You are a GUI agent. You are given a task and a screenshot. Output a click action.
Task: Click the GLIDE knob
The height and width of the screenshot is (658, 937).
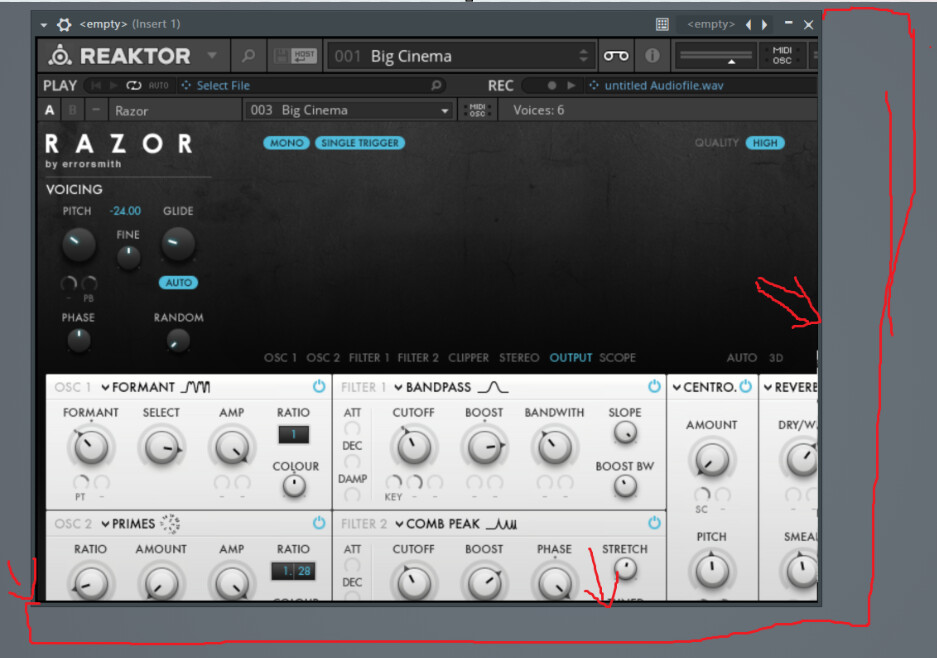[177, 244]
